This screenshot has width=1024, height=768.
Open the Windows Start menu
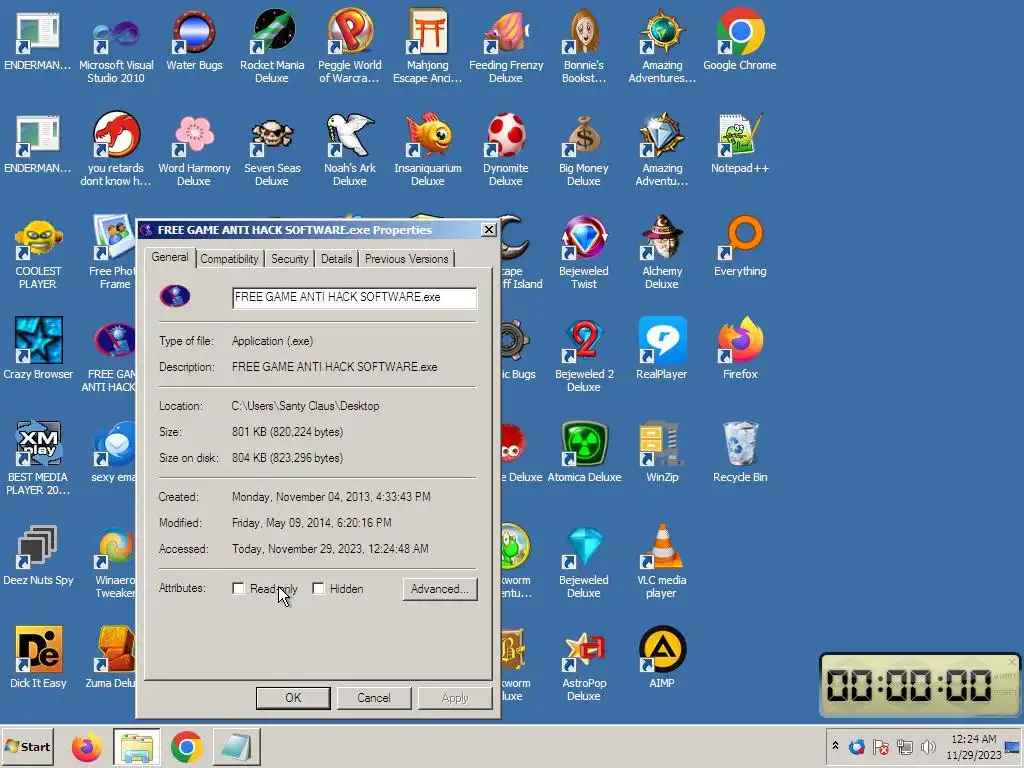[x=28, y=746]
